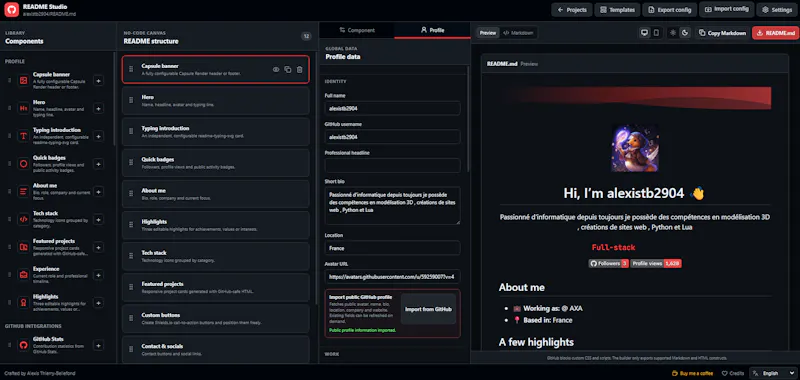Open the Component tab

[357, 30]
